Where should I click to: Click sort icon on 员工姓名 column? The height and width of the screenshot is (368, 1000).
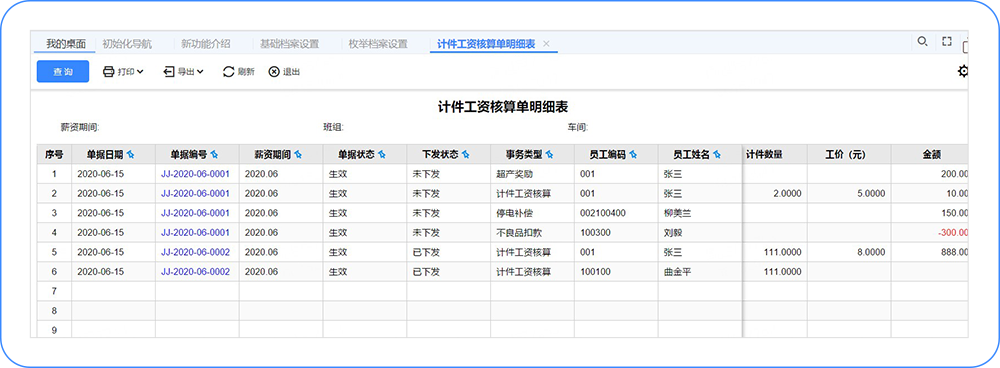(717, 154)
